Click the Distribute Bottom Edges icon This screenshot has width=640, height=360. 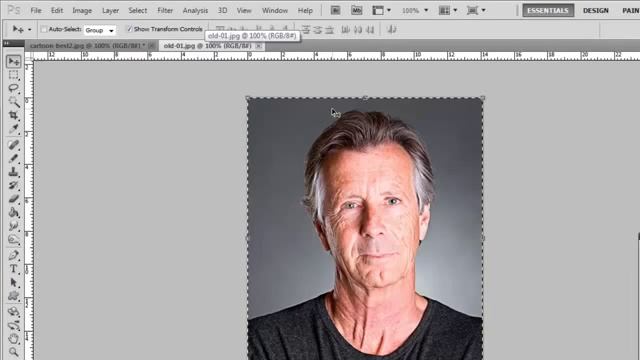pos(329,29)
